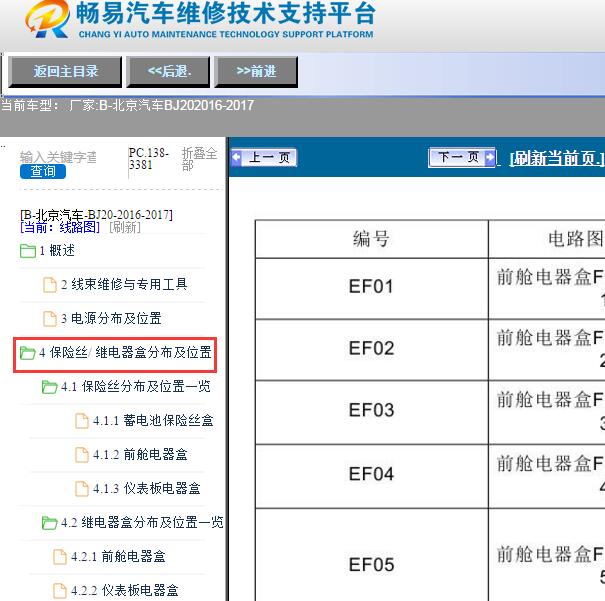605x601 pixels.
Task: Collapse folder icon of 4.2 继电器盒分布及位置一览
Action: click(x=50, y=523)
